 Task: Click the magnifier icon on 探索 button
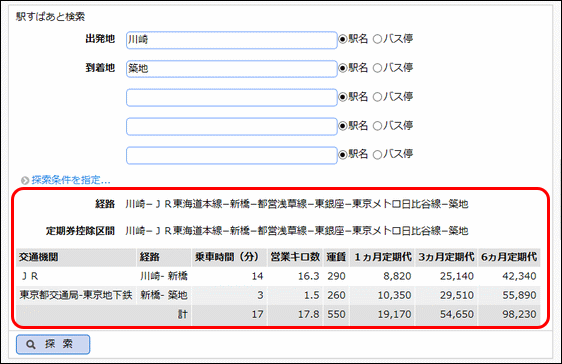pos(31,345)
